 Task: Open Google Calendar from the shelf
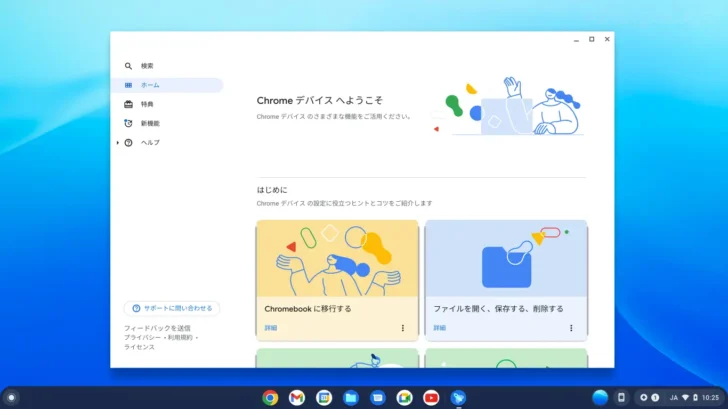click(x=324, y=398)
